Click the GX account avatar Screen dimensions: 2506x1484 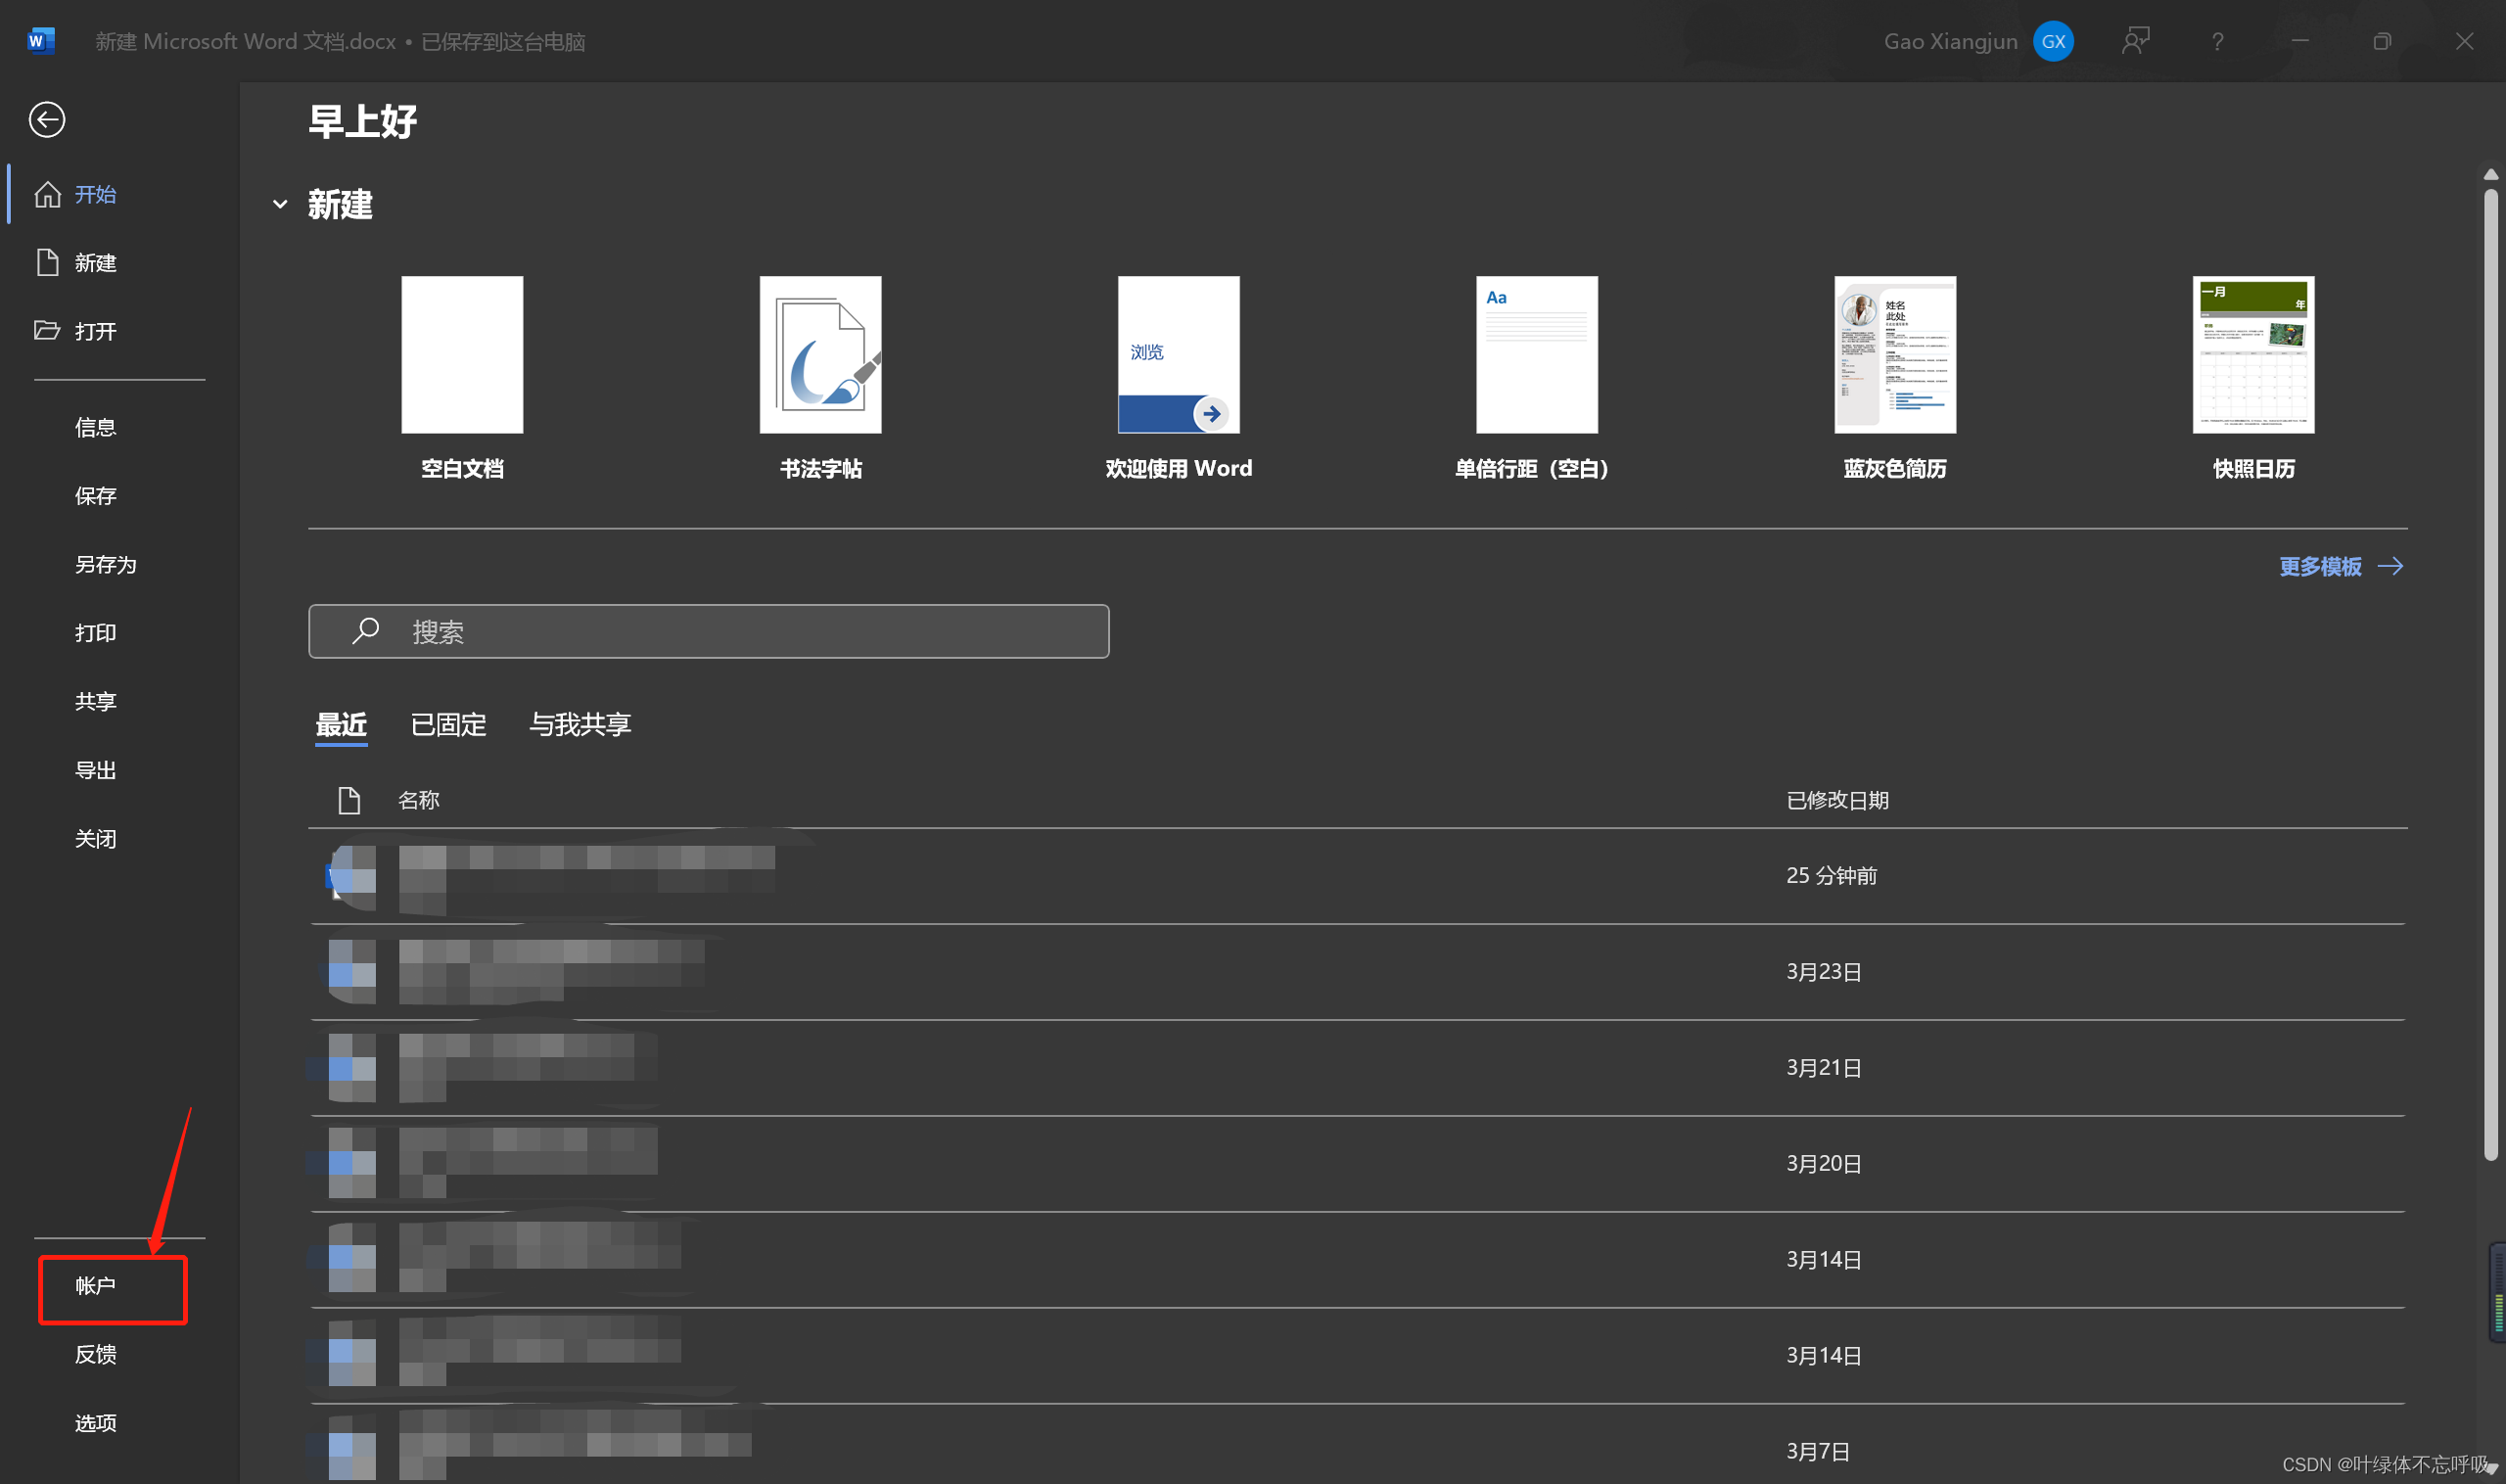(2052, 41)
